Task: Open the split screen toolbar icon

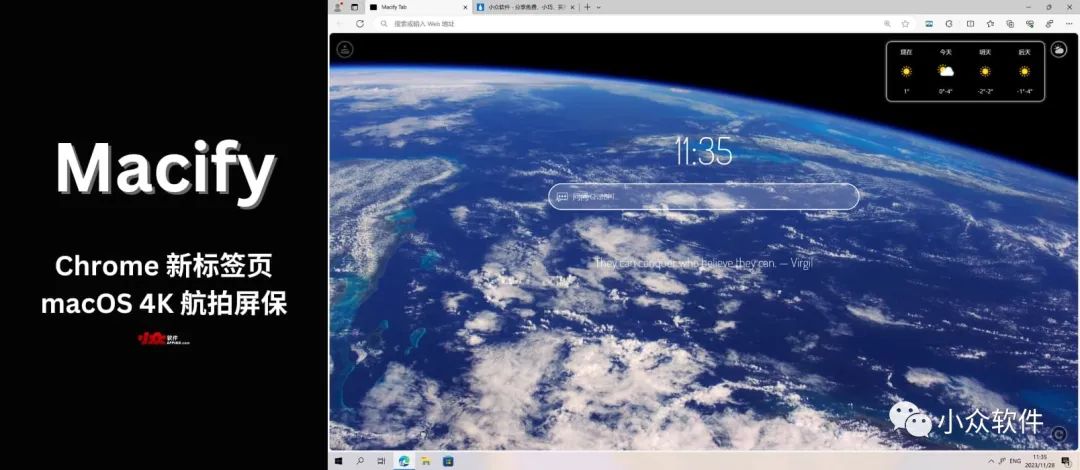Action: tap(970, 23)
